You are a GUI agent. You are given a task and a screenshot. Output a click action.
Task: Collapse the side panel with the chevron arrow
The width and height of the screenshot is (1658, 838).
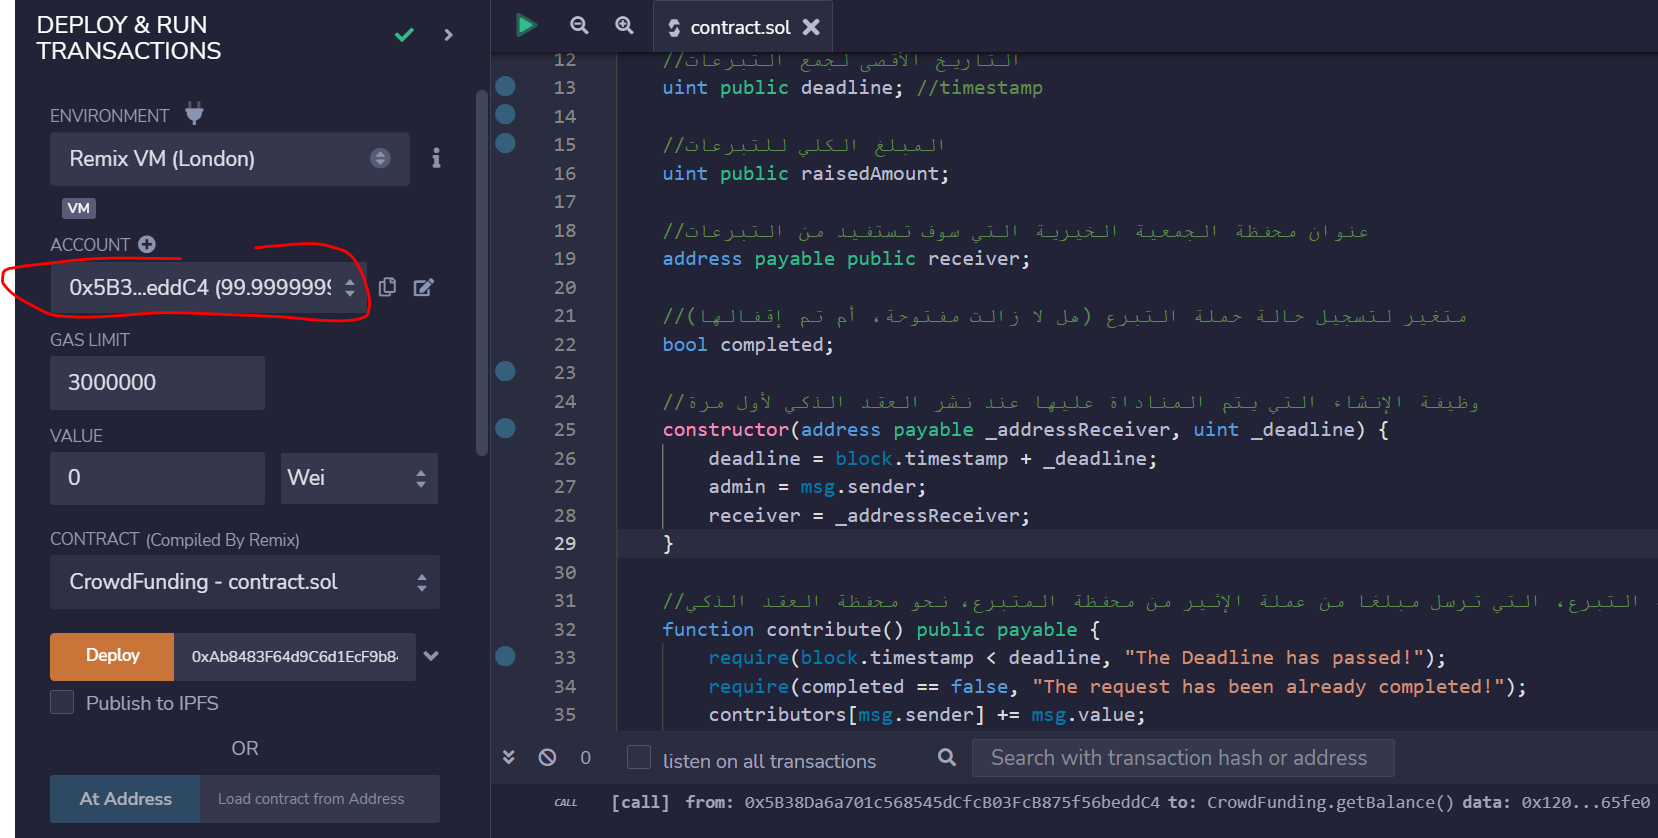tap(448, 35)
